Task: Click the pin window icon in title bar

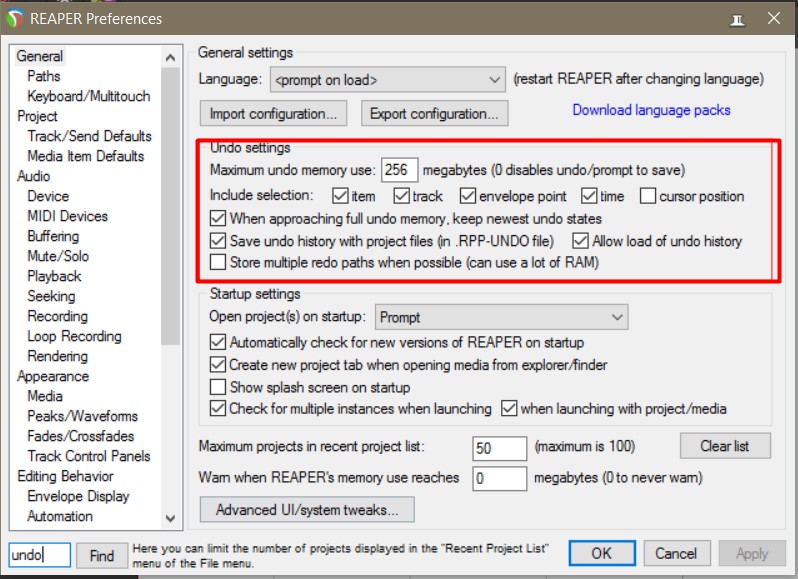Action: (737, 19)
